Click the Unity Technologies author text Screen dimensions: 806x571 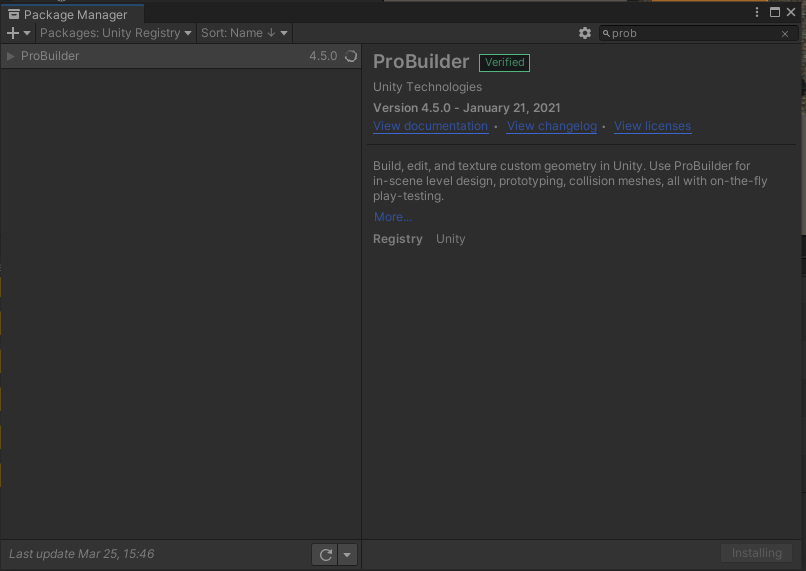click(x=428, y=87)
